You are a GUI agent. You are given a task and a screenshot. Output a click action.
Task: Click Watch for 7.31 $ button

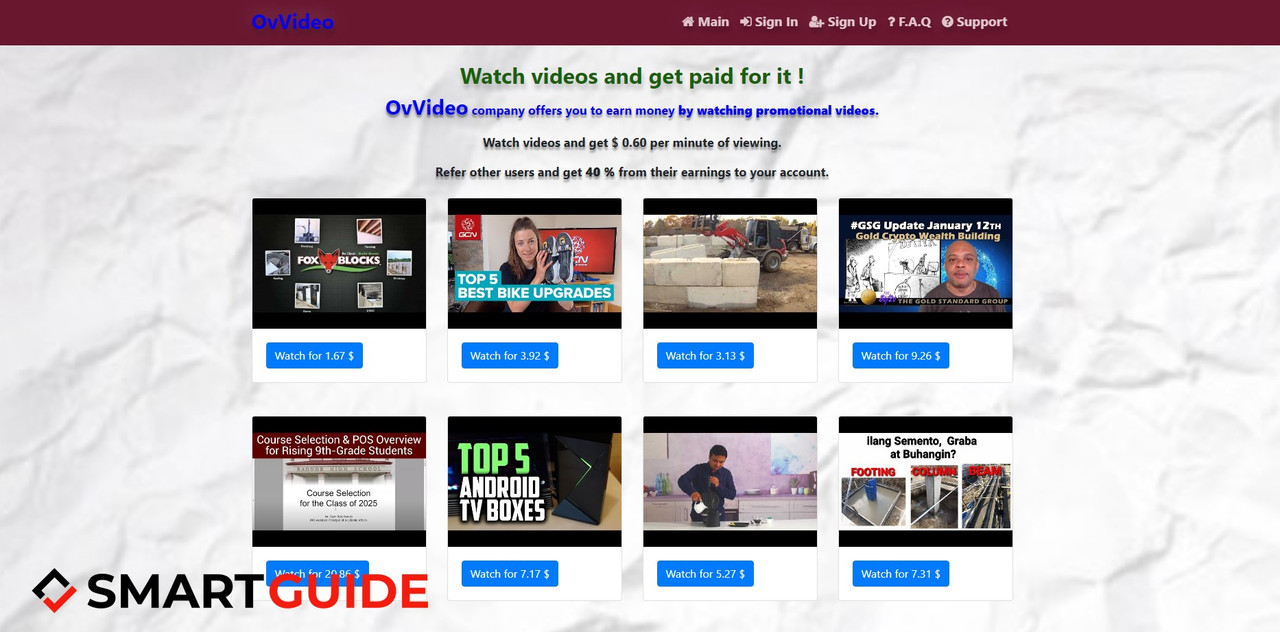901,574
